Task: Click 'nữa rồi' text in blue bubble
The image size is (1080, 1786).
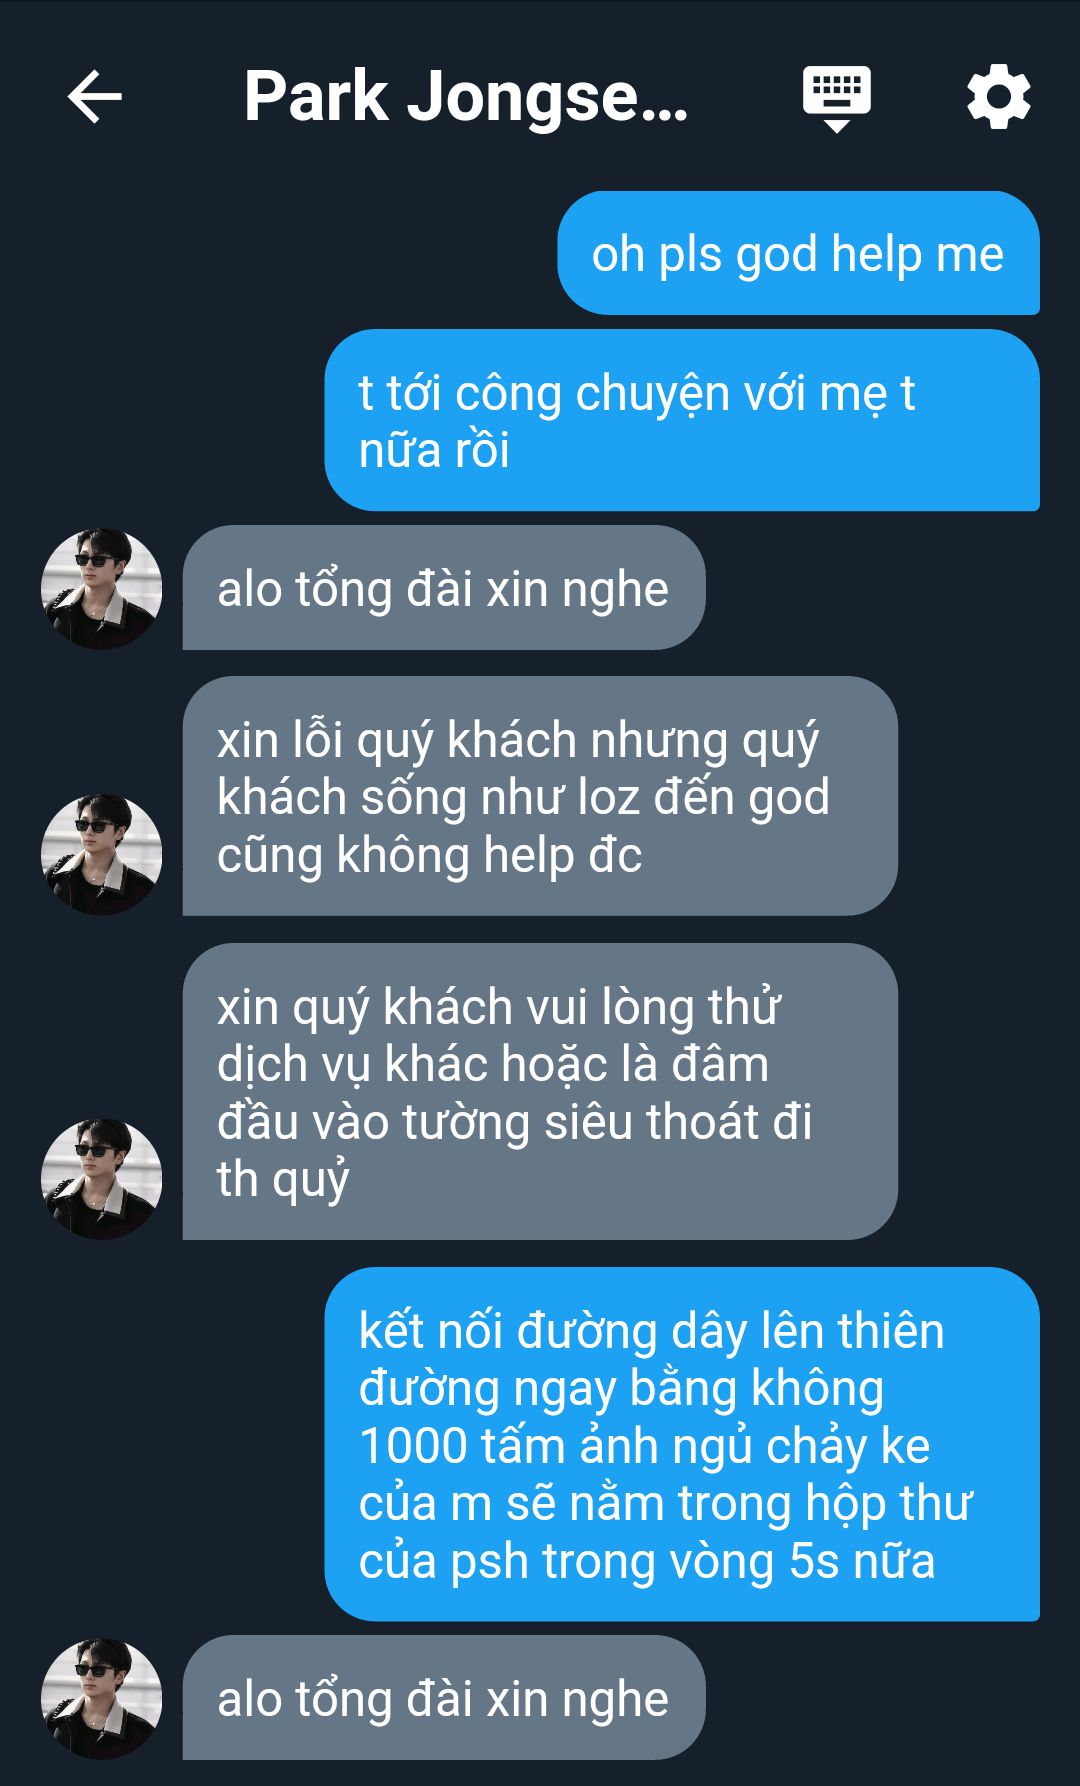Action: [x=434, y=450]
